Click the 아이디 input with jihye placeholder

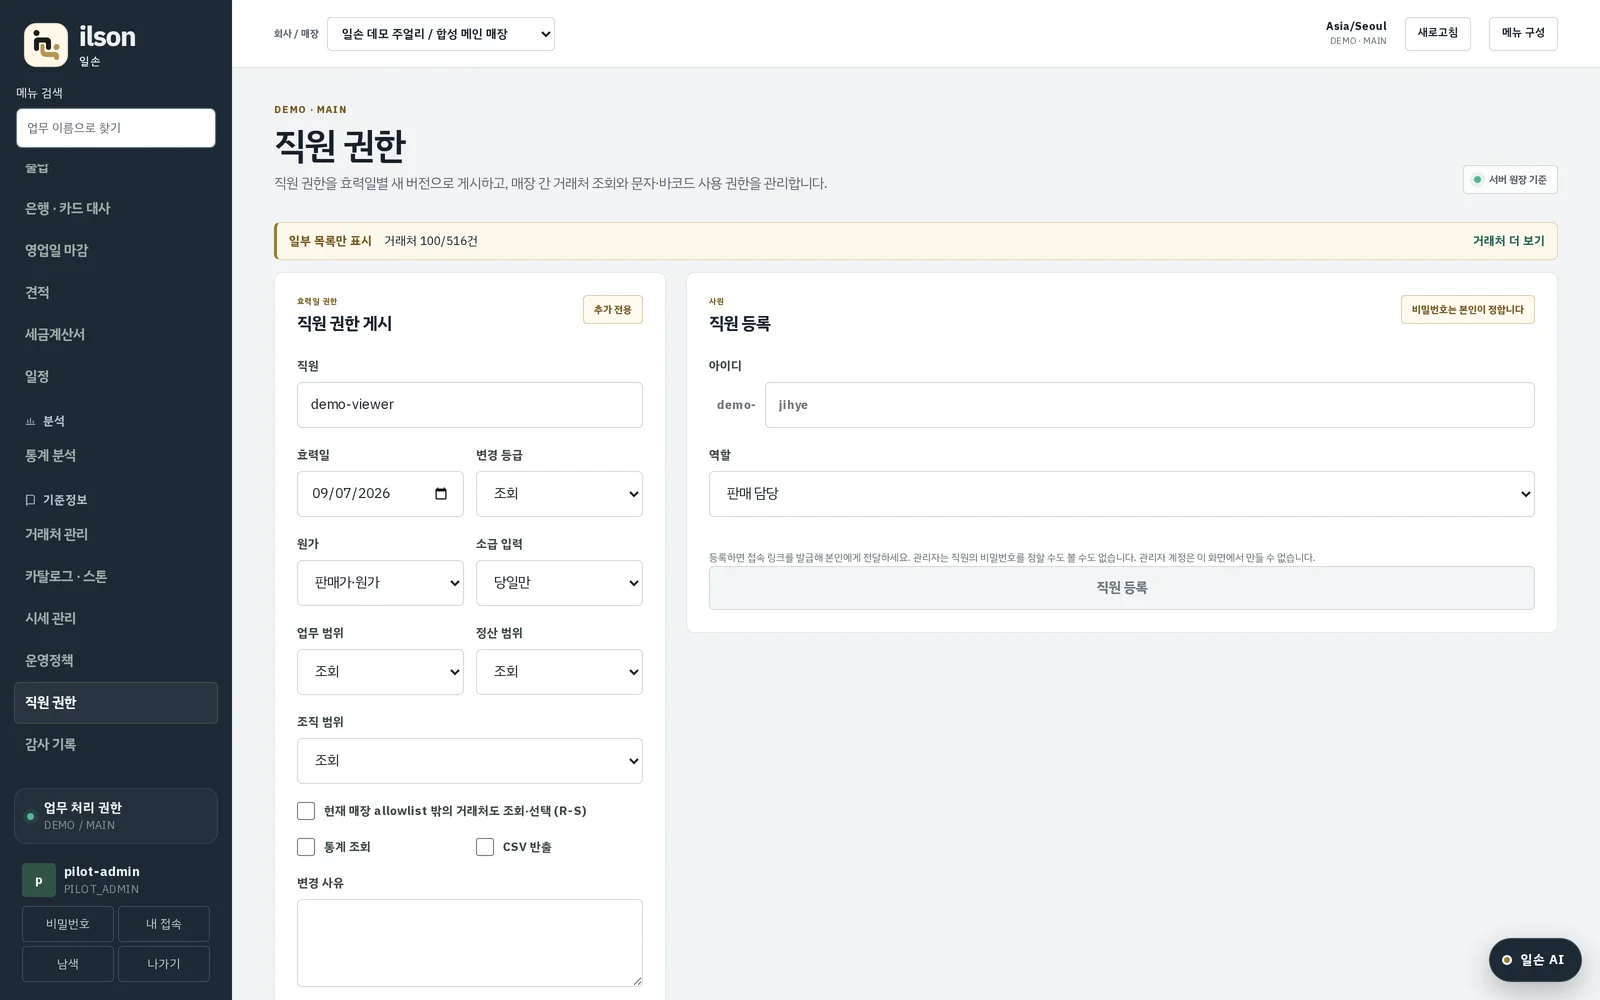click(x=1150, y=405)
